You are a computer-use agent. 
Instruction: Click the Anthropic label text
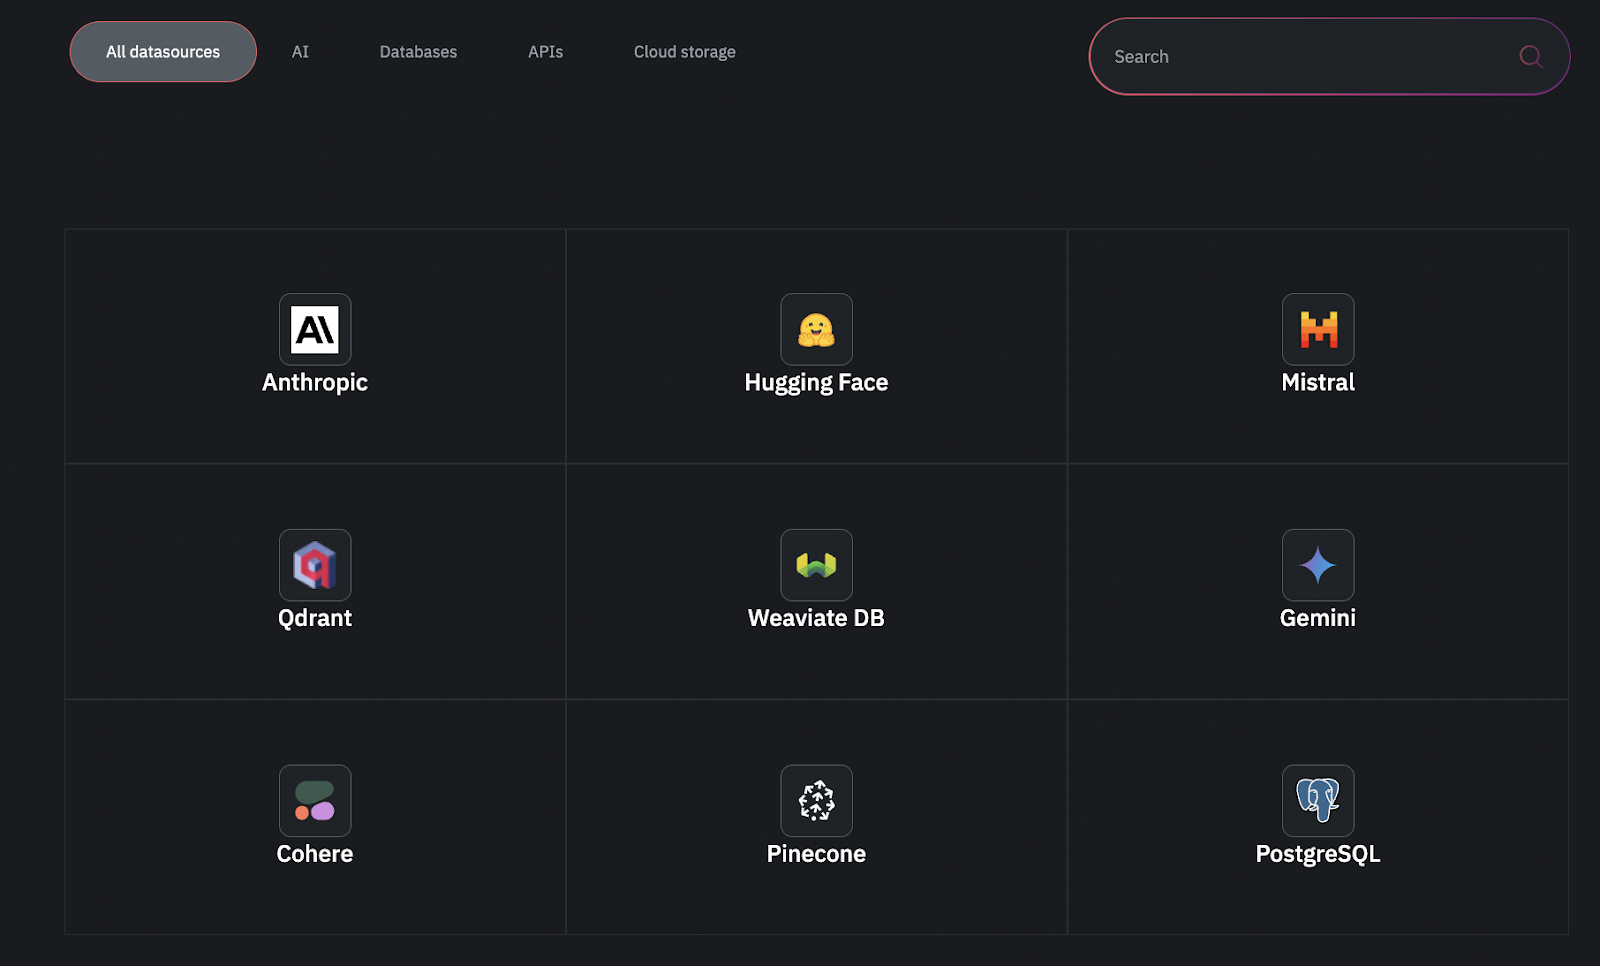coord(315,382)
